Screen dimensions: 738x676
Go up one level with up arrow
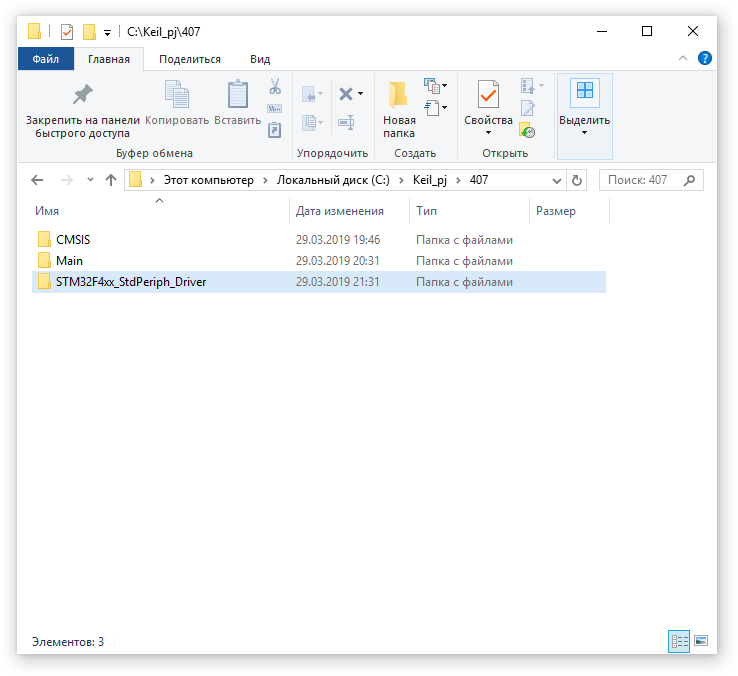(x=111, y=180)
